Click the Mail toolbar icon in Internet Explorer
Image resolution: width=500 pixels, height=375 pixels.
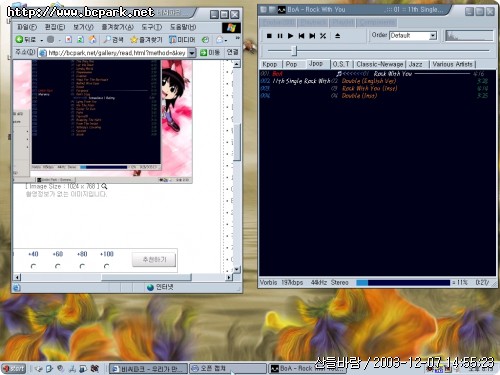[x=219, y=40]
